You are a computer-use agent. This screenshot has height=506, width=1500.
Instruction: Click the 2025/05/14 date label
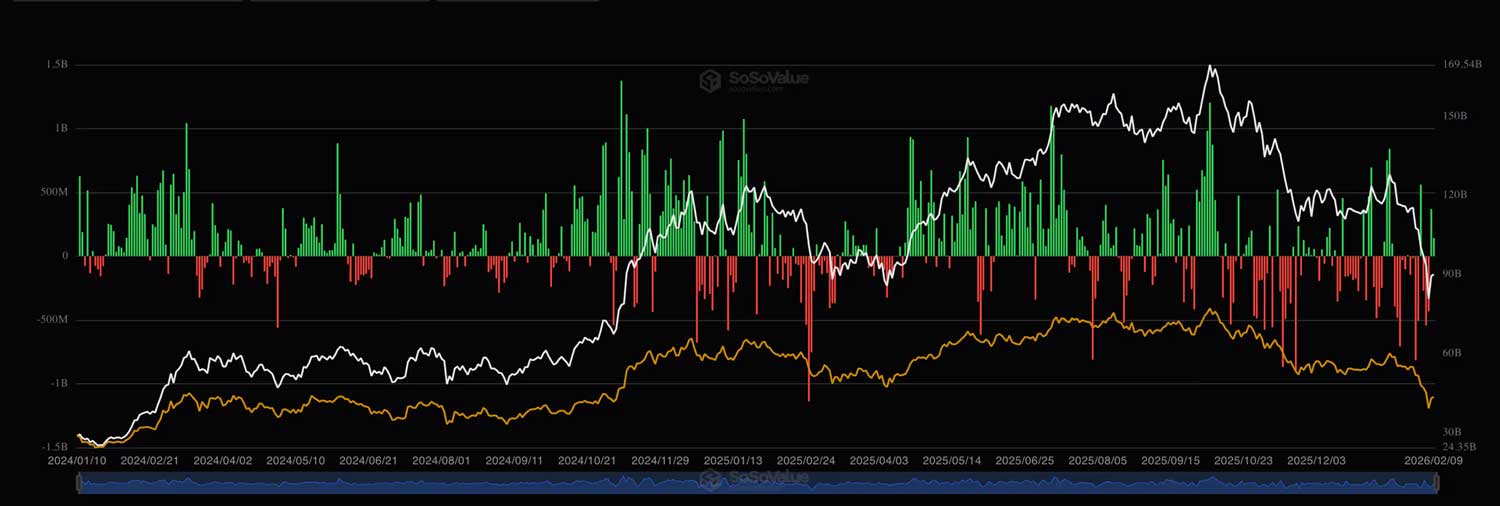click(952, 461)
